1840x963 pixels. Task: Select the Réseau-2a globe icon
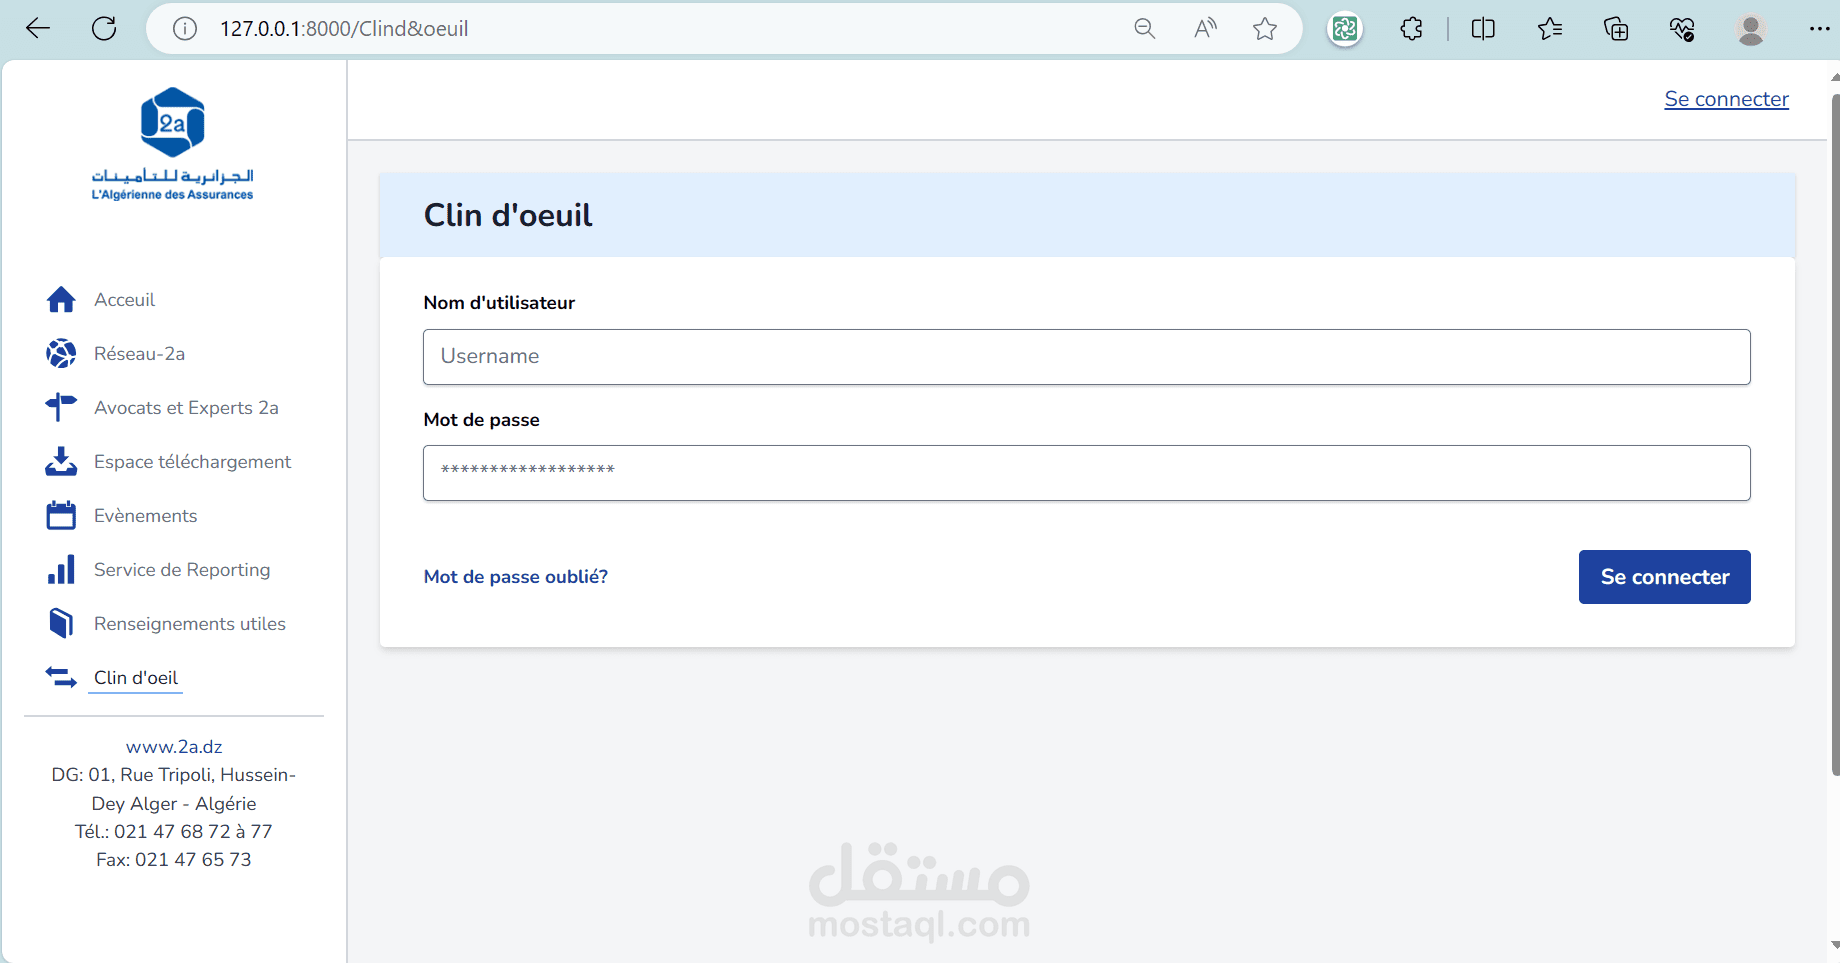61,353
